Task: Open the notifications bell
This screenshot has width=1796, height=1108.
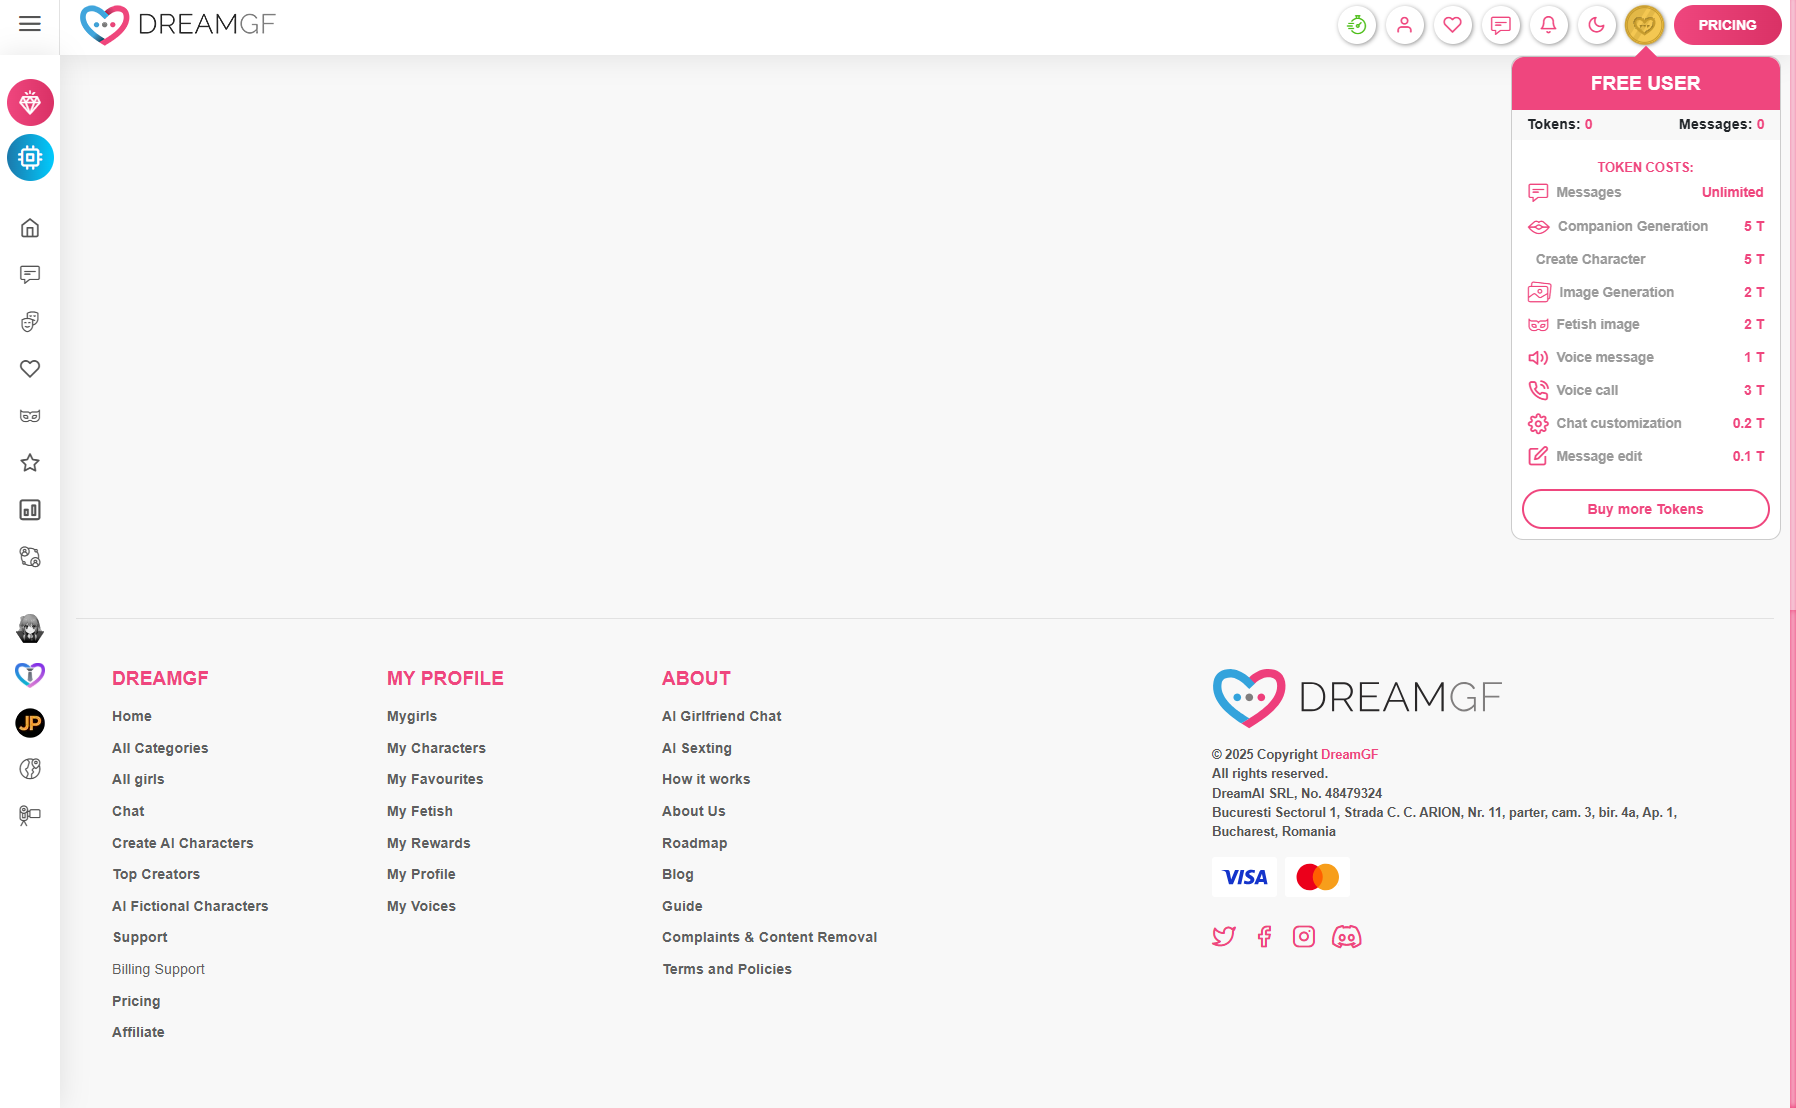Action: [1548, 25]
